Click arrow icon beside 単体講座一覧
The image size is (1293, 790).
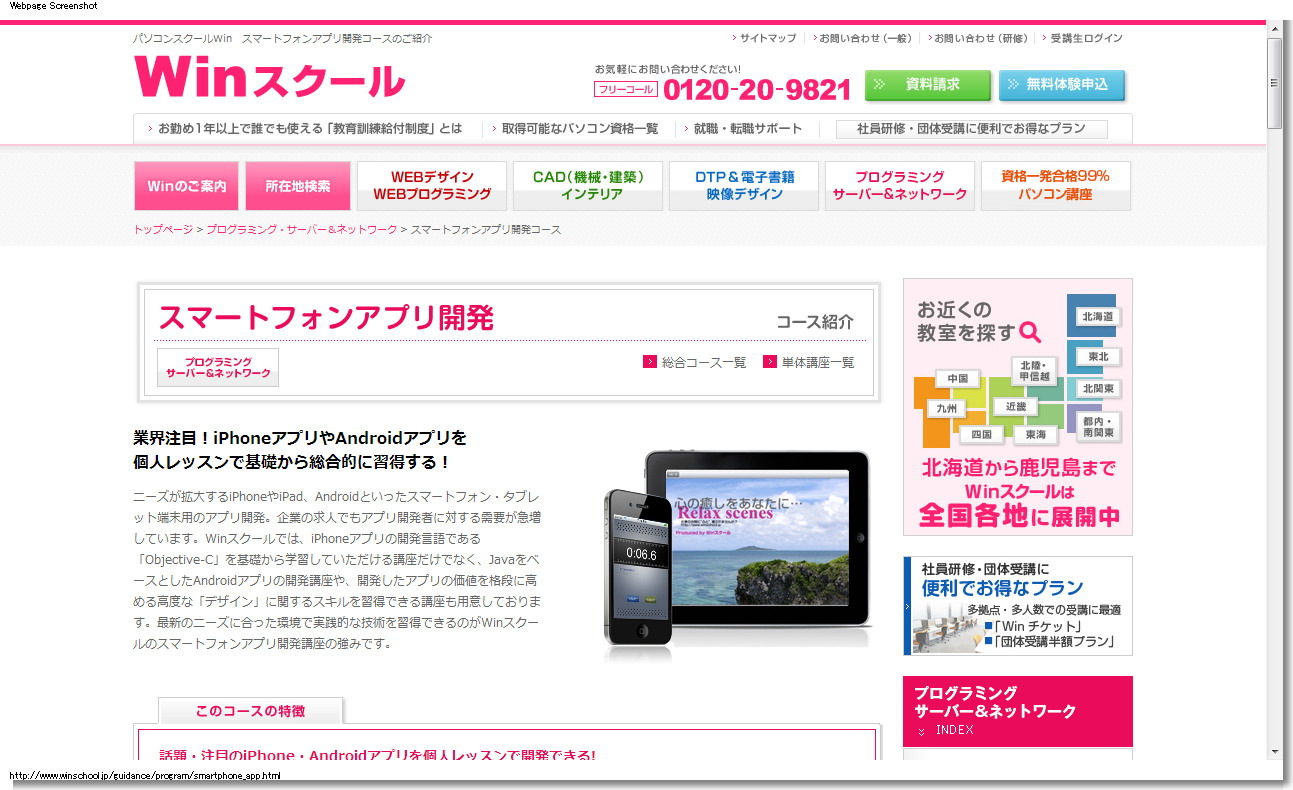[x=770, y=362]
